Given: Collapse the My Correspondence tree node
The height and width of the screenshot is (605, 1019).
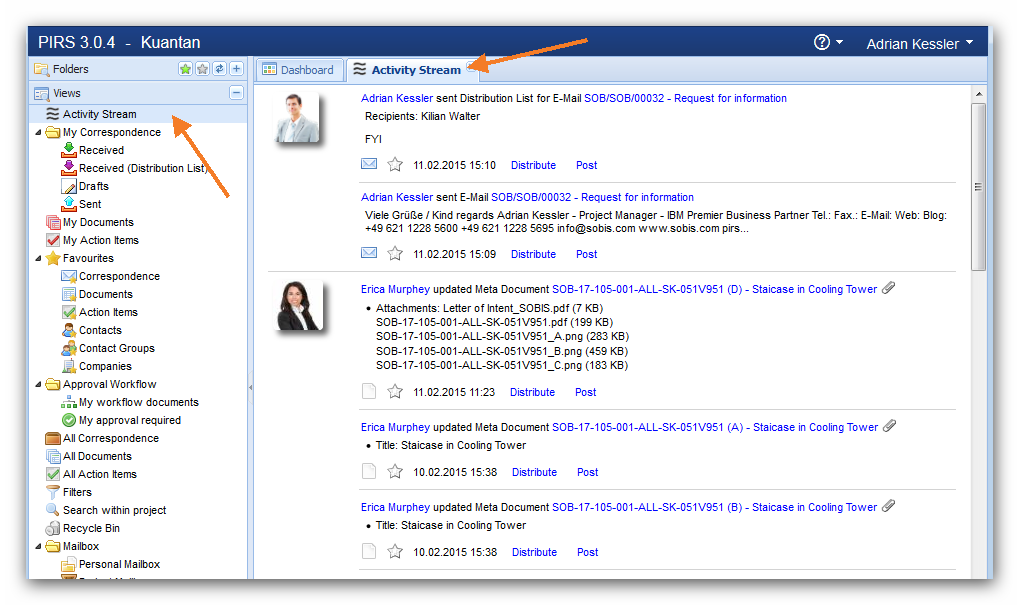Looking at the screenshot, I should [39, 132].
